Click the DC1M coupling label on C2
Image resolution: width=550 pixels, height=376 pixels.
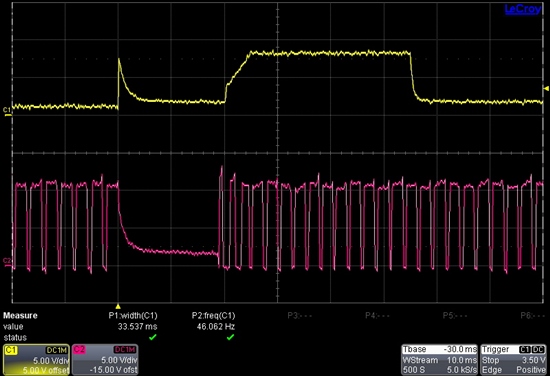point(125,350)
